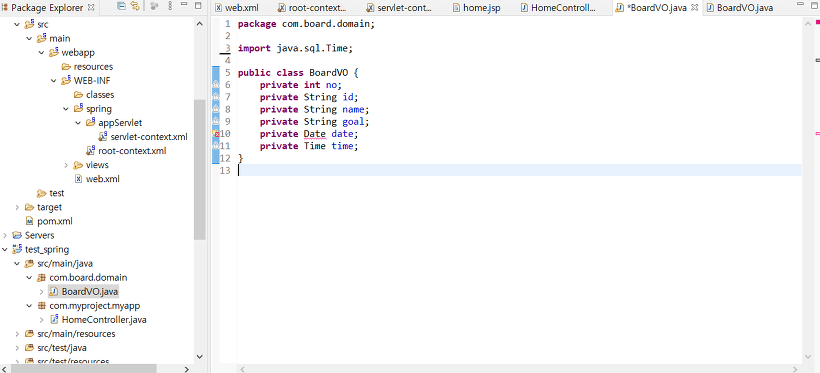Collapse the appServlet folder
The height and width of the screenshot is (373, 820).
coord(78,123)
